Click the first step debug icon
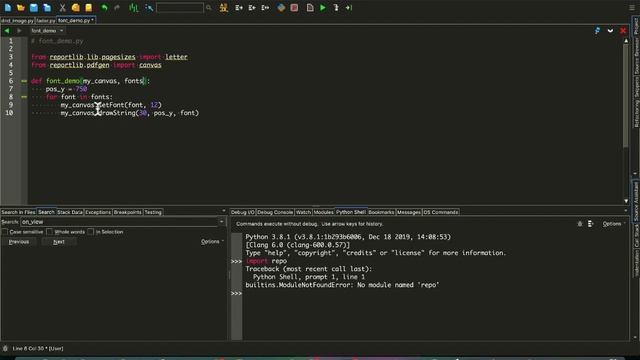640x360 pixels. (x=239, y=7)
